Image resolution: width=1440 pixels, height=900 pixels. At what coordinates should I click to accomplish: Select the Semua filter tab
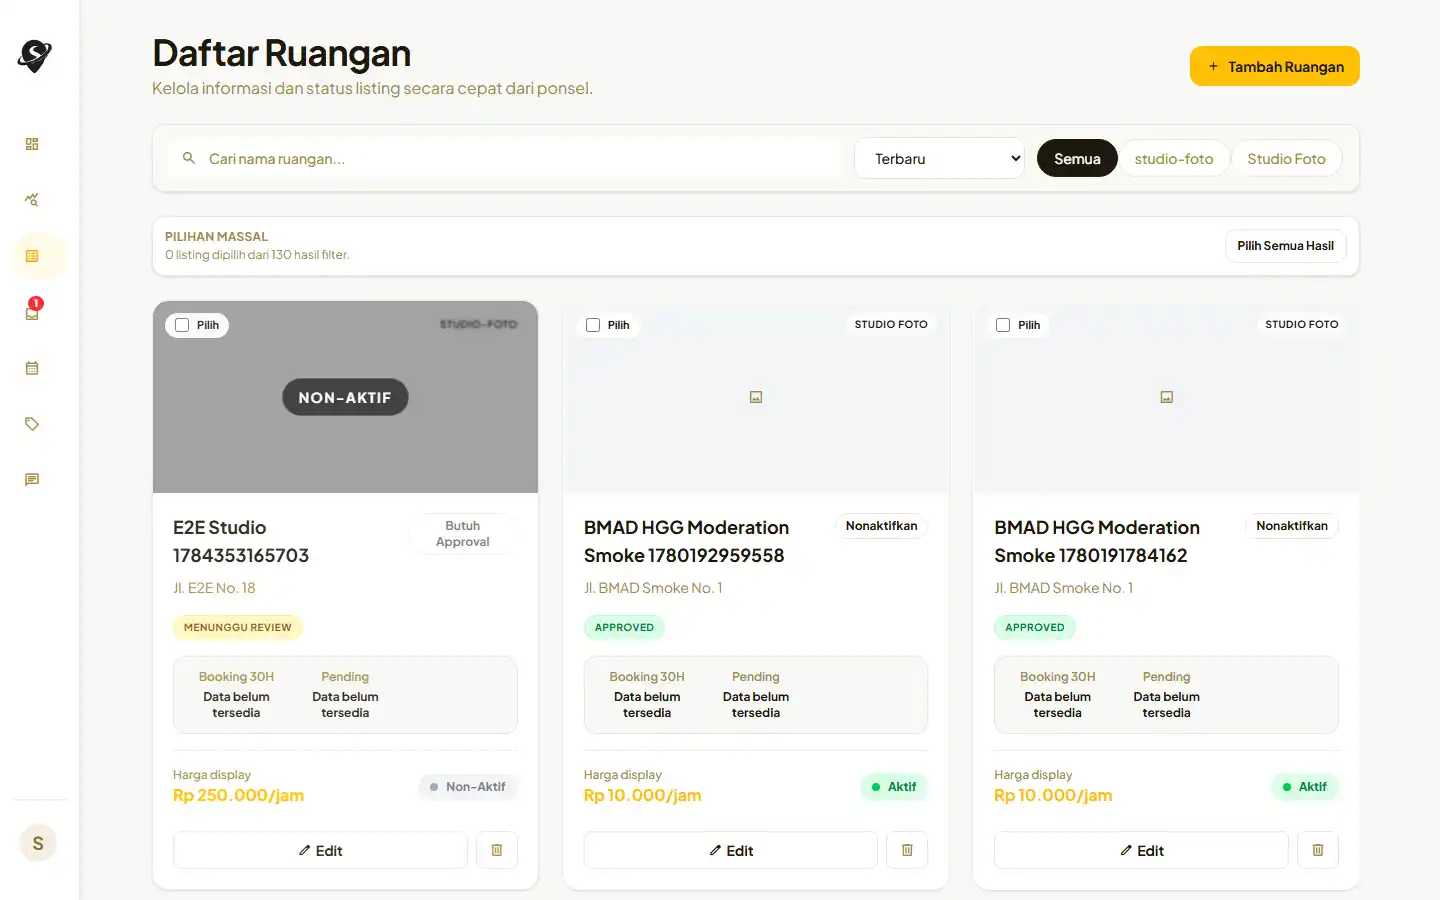[1077, 158]
